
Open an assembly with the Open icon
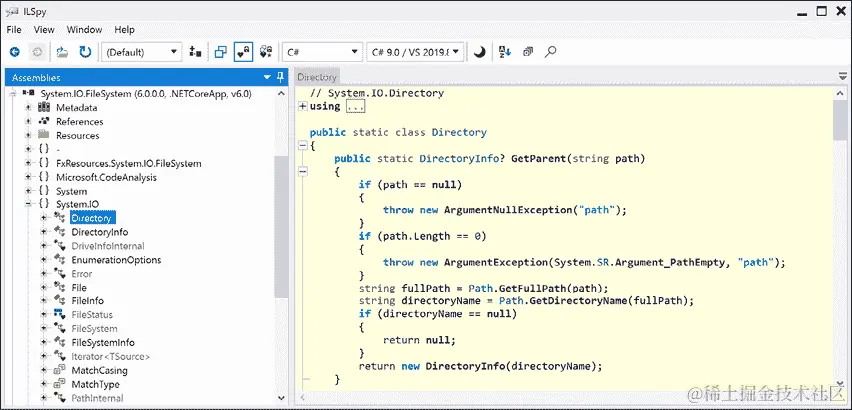63,52
